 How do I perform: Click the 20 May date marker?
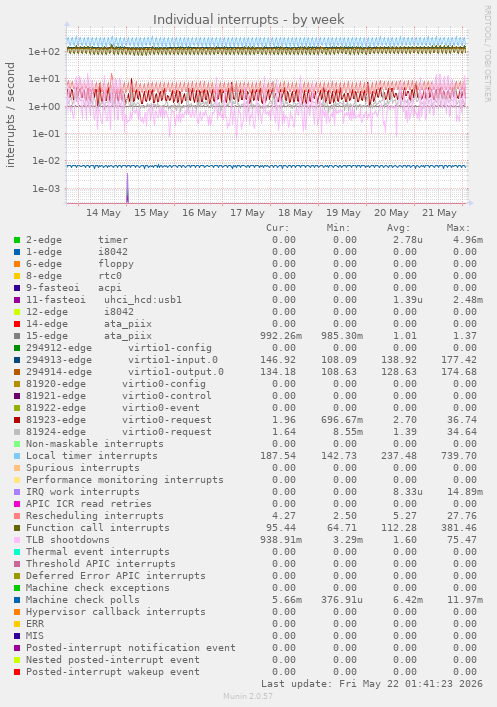coord(391,213)
